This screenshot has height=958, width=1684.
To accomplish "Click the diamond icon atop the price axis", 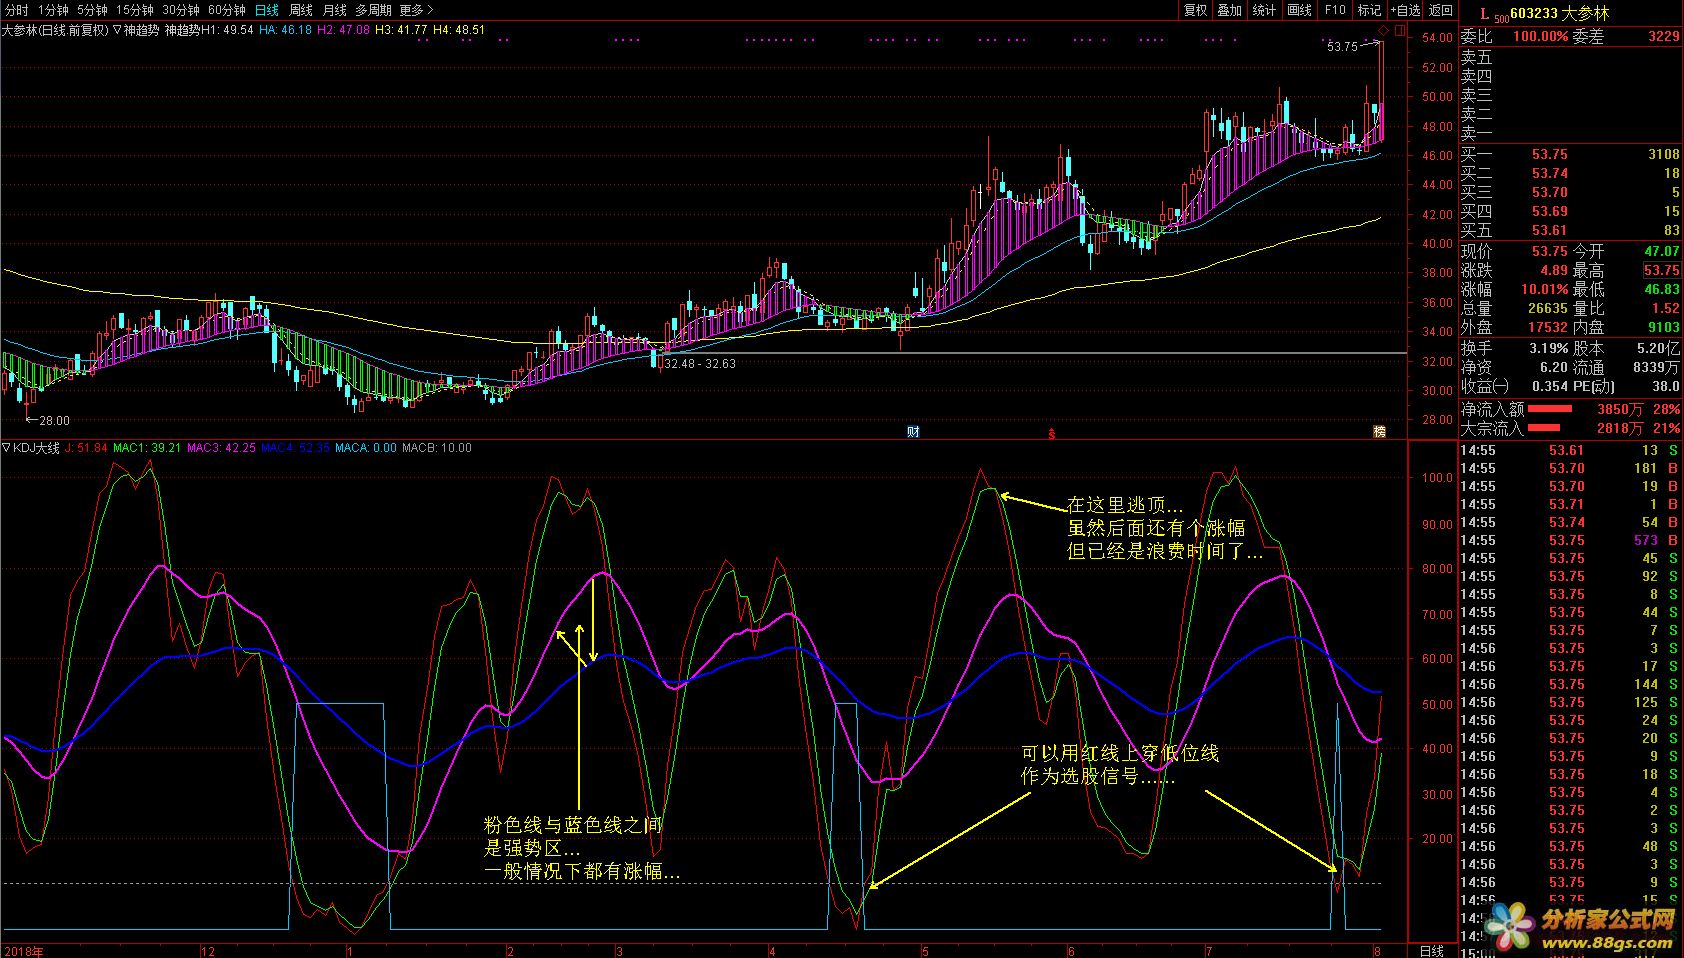I will coord(1381,32).
